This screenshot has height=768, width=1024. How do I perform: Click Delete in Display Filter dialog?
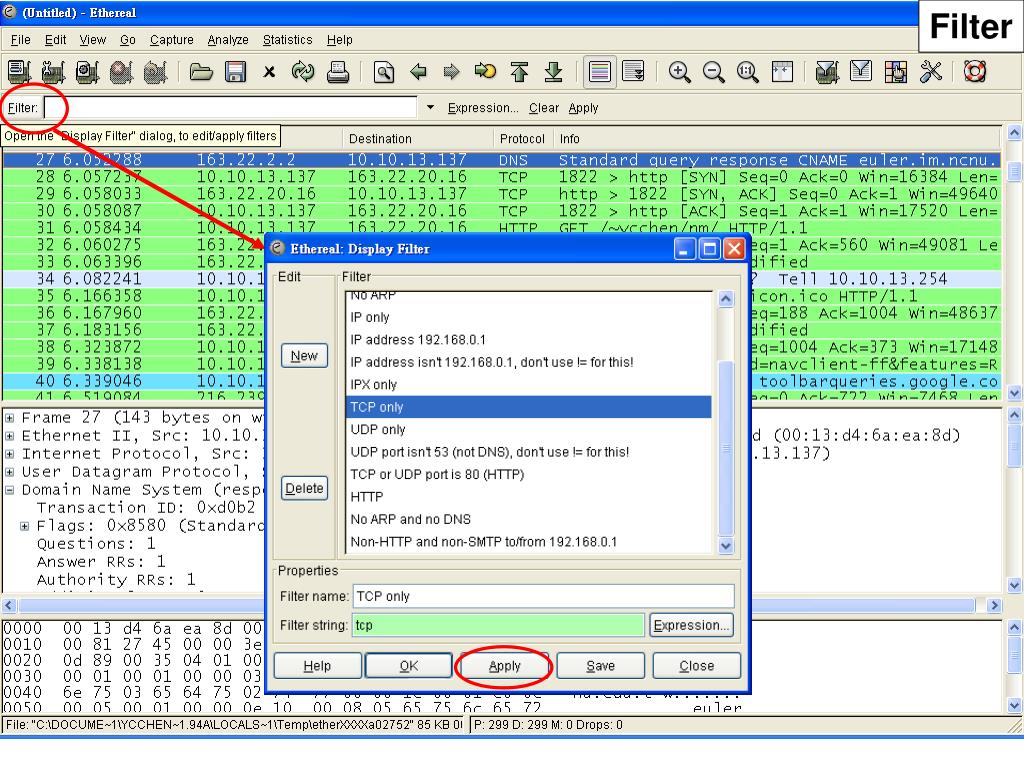coord(304,488)
